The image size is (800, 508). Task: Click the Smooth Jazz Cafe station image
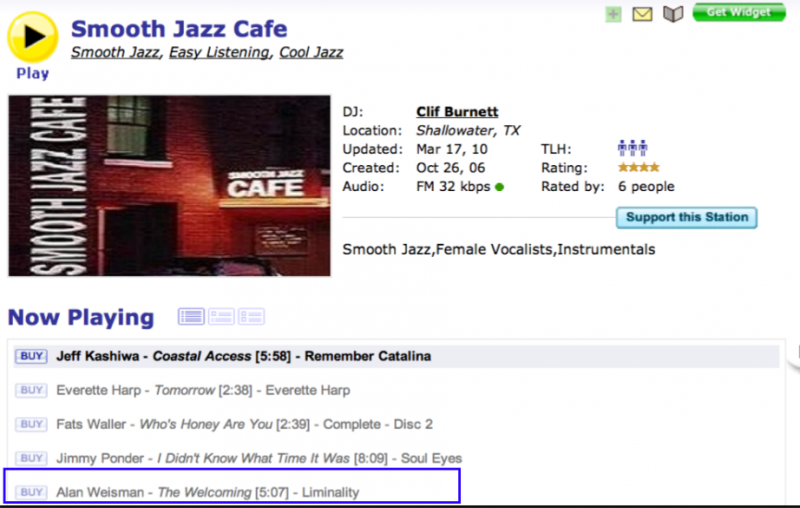coord(169,185)
